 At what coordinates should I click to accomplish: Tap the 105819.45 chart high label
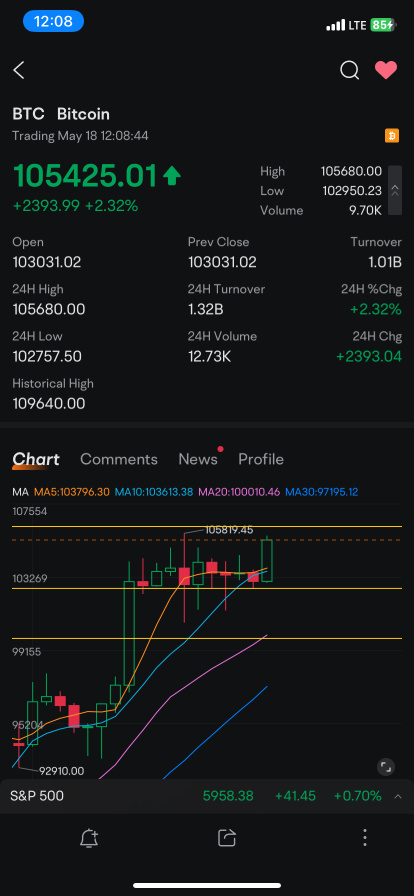pyautogui.click(x=229, y=530)
